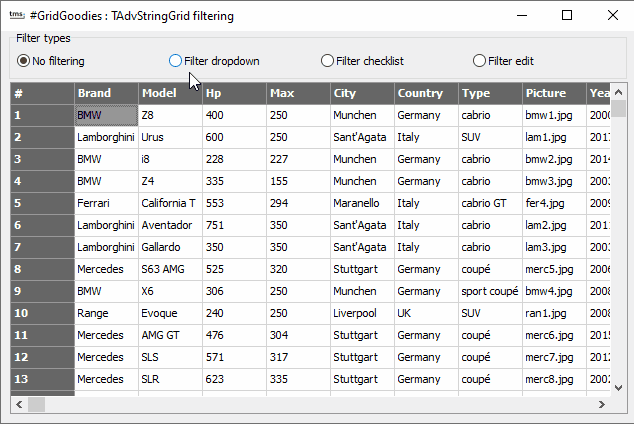The width and height of the screenshot is (634, 426).
Task: Select the AMG GT cell
Action: (170, 335)
